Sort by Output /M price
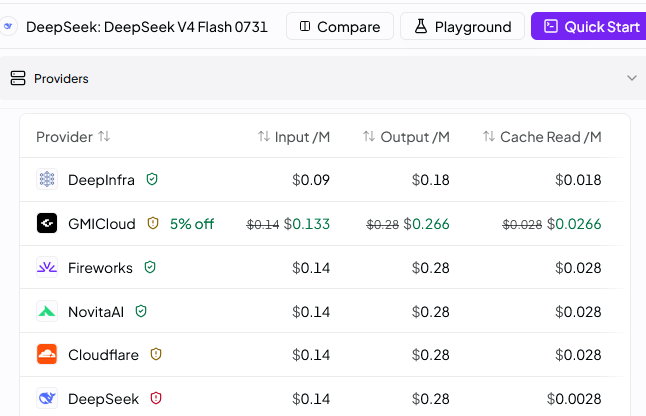This screenshot has height=416, width=646. [406, 137]
